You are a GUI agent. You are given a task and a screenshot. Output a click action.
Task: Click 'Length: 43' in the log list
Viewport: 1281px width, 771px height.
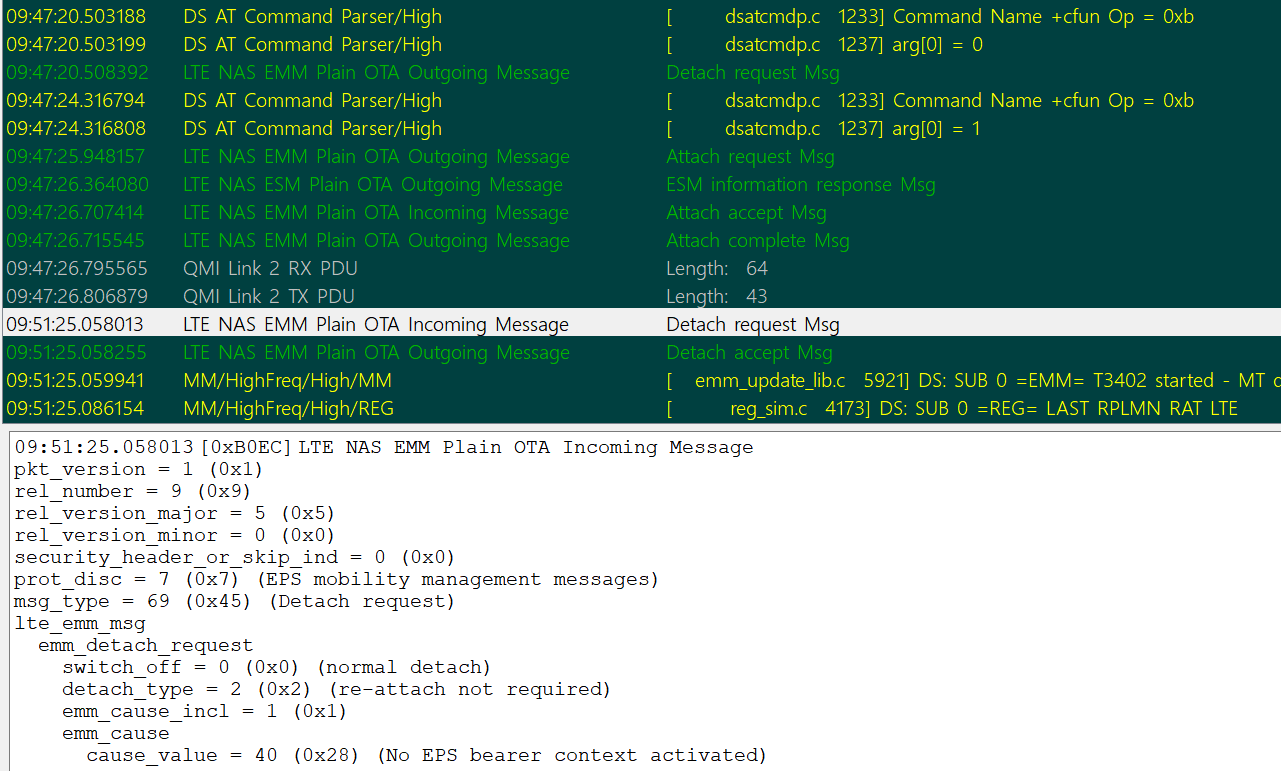717,296
